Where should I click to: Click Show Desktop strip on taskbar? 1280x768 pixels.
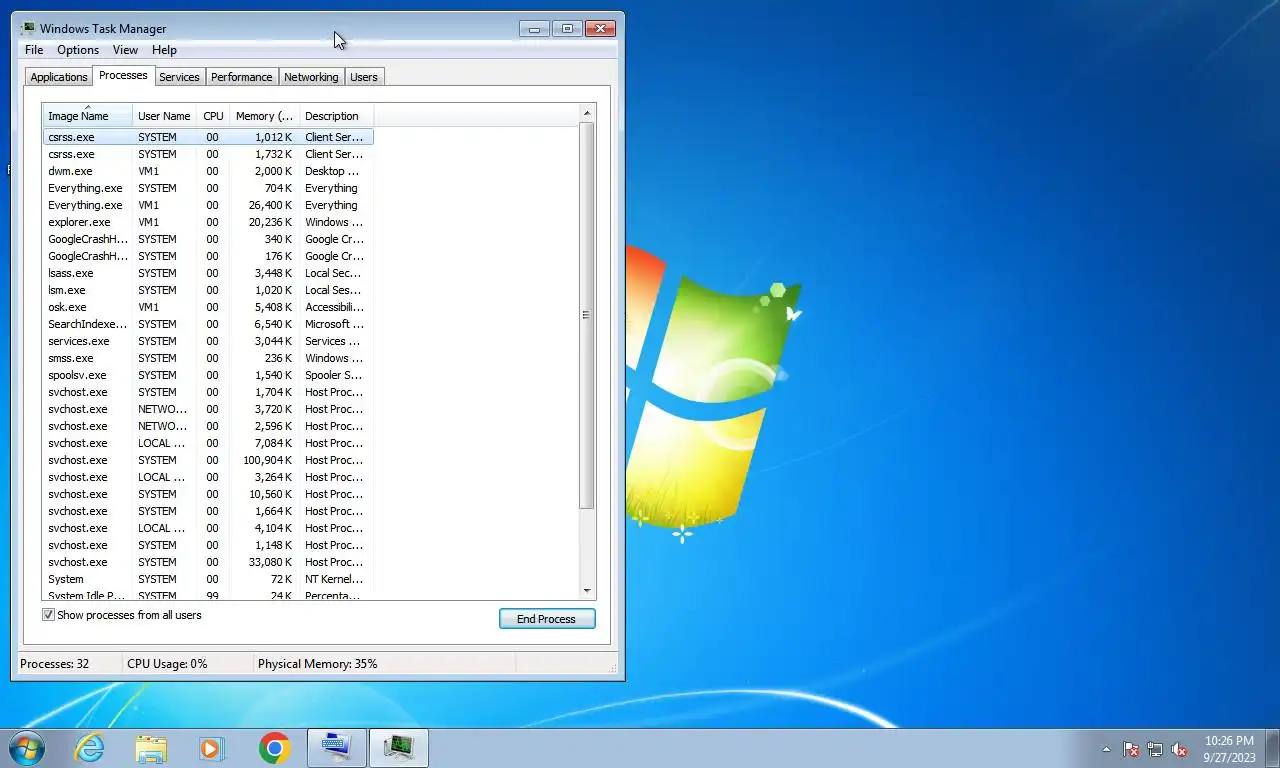(x=1273, y=748)
